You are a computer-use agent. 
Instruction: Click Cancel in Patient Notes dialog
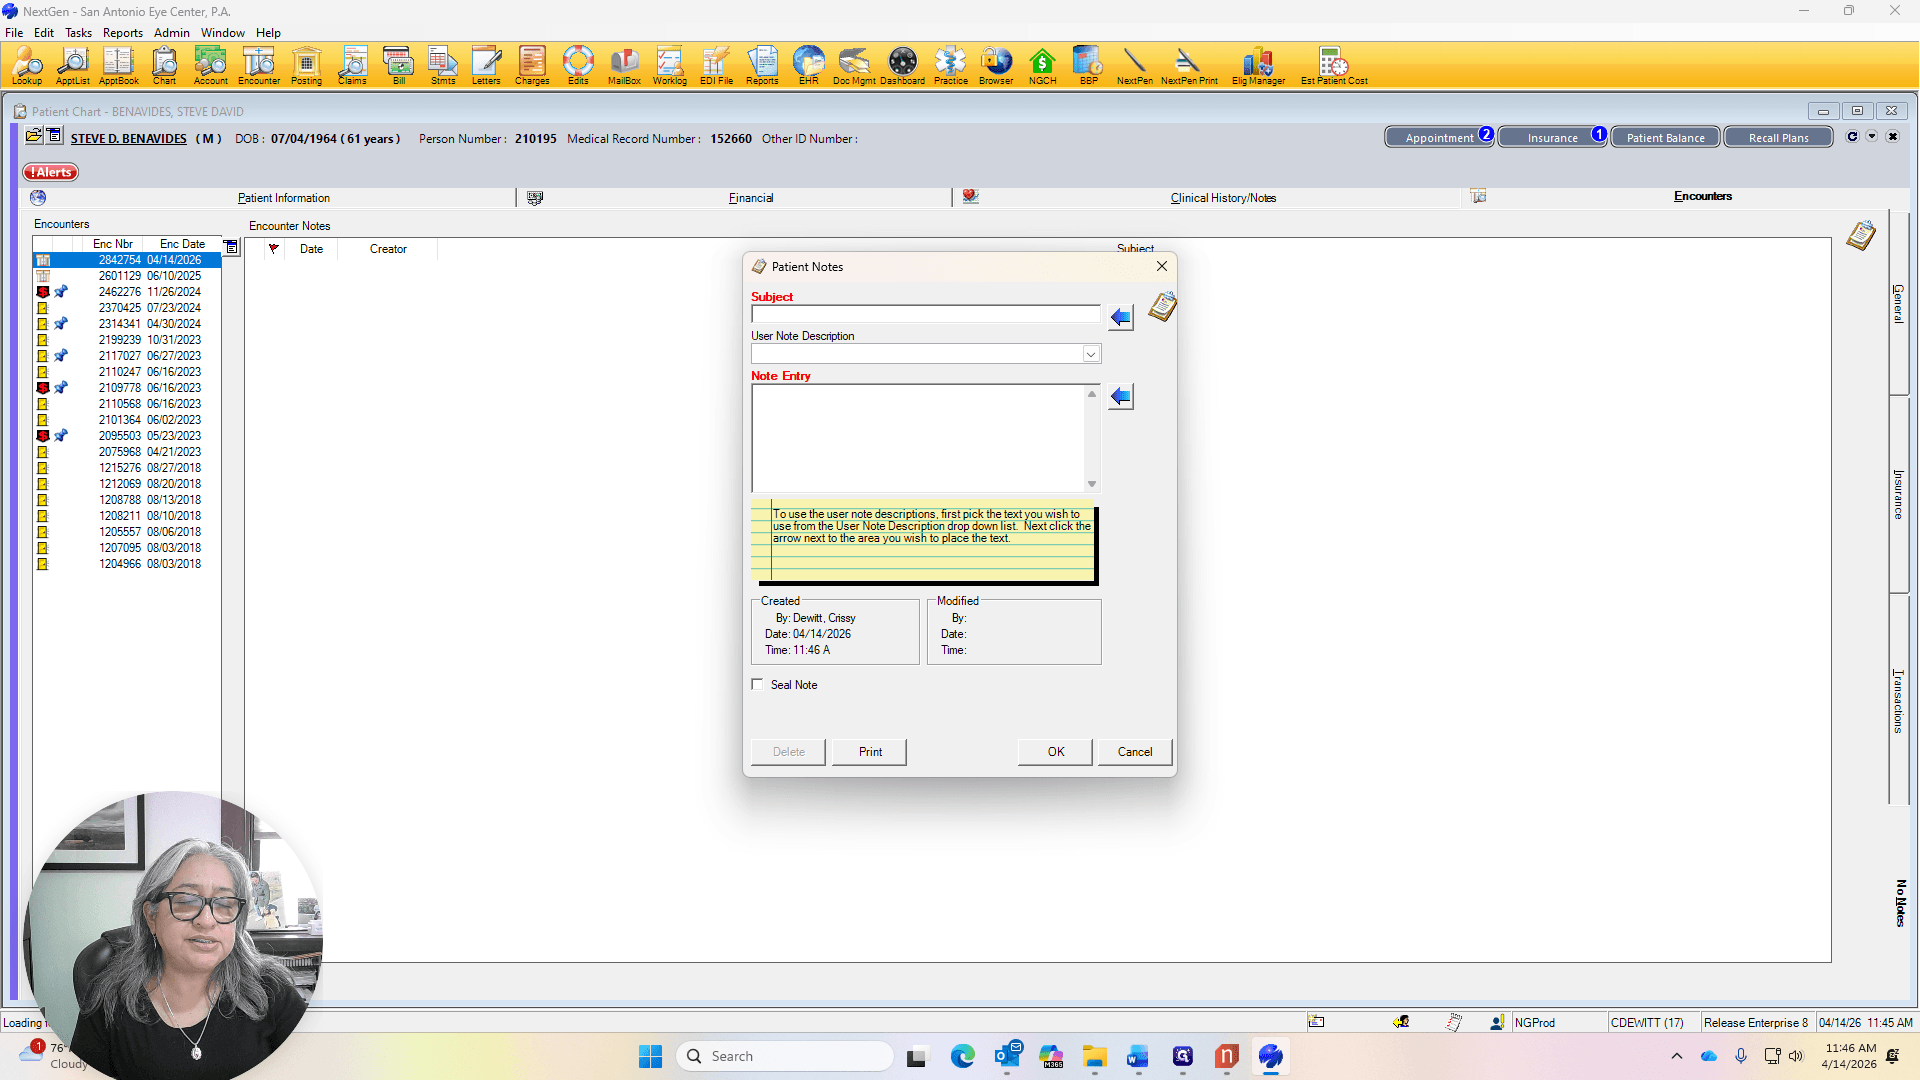click(x=1135, y=752)
